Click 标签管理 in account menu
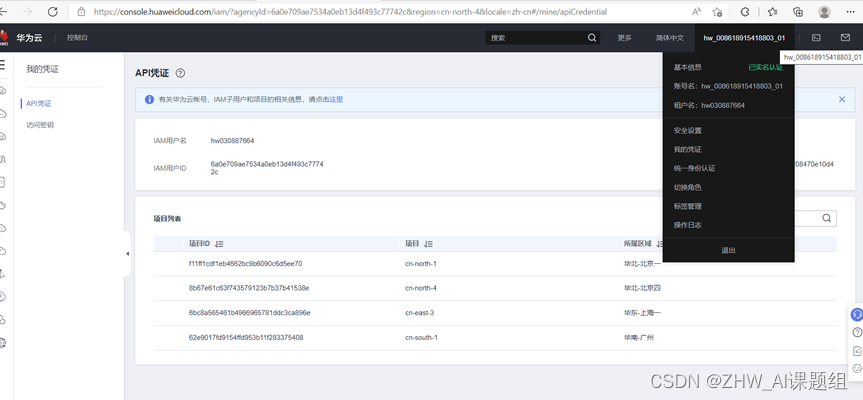Screen dimensions: 863x400 pyautogui.click(x=688, y=206)
